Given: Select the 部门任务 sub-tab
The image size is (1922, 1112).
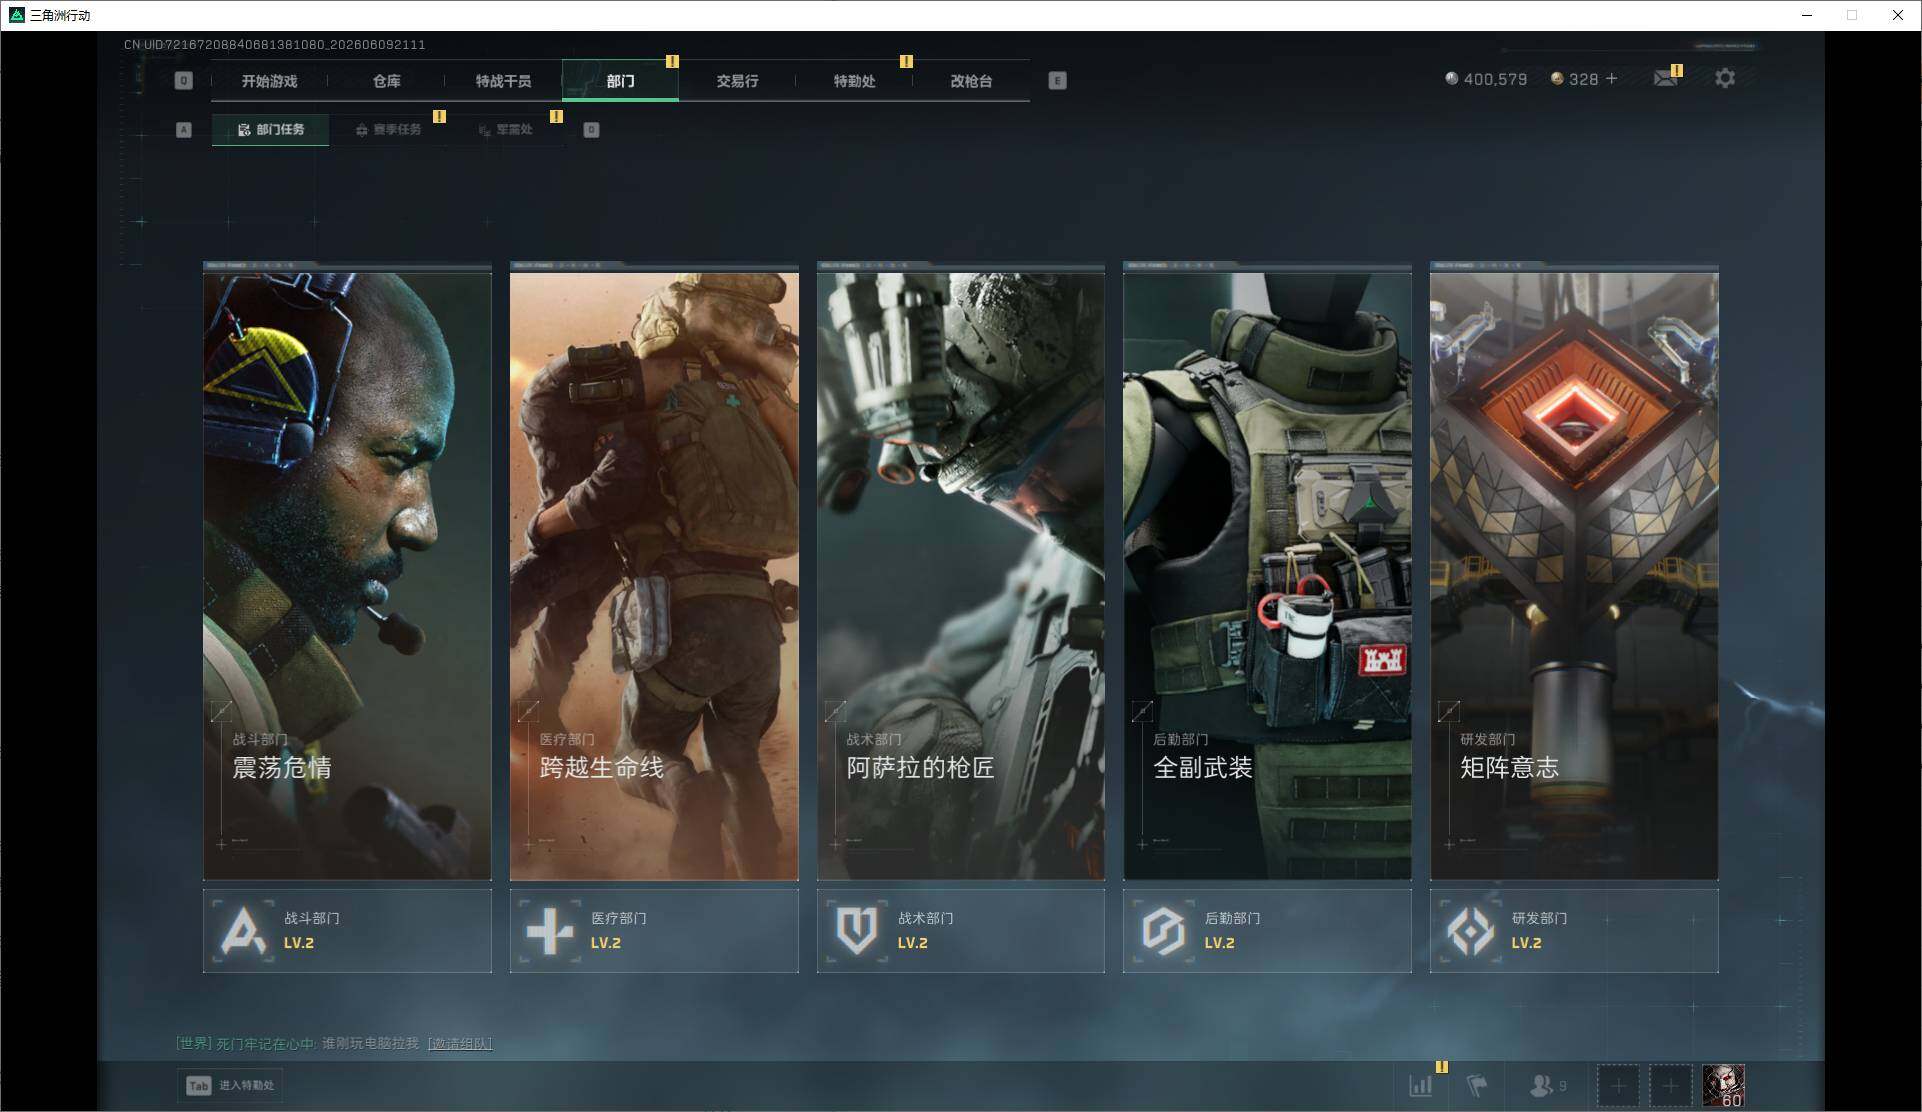Looking at the screenshot, I should 270,130.
